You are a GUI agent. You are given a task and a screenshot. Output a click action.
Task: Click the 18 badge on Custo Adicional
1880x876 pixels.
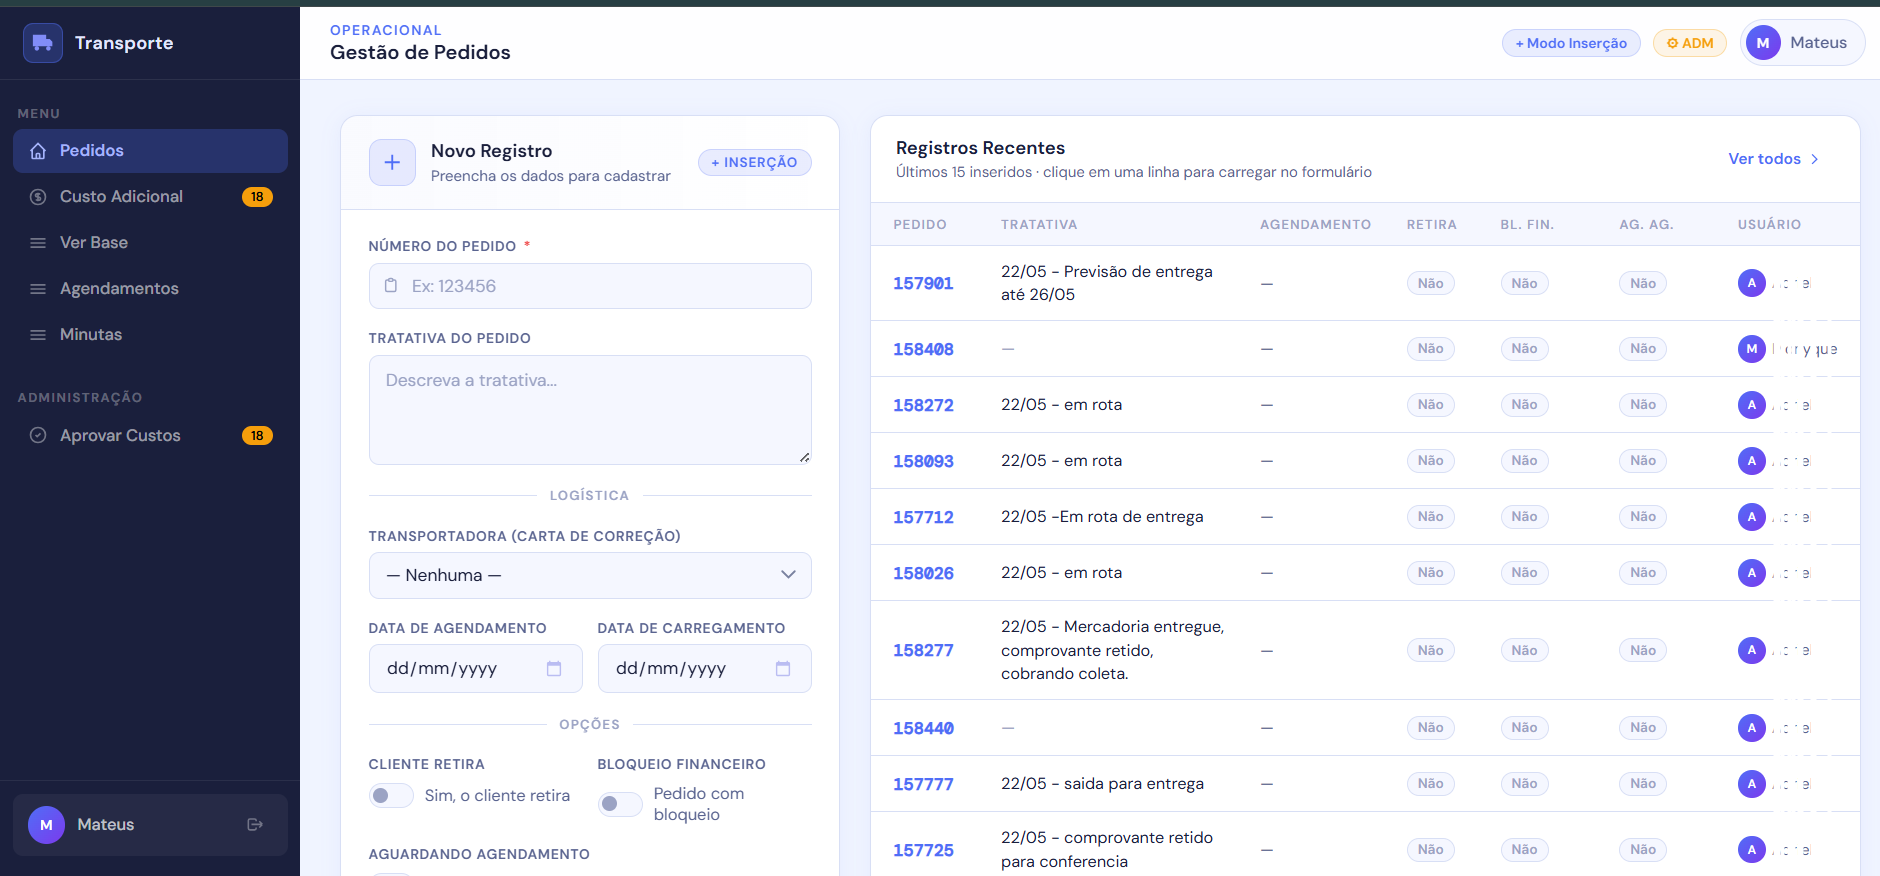[x=257, y=197]
